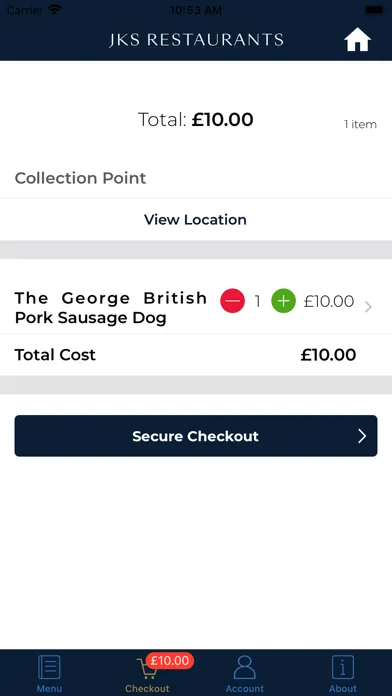Expand item details with grey chevron

coord(368,307)
